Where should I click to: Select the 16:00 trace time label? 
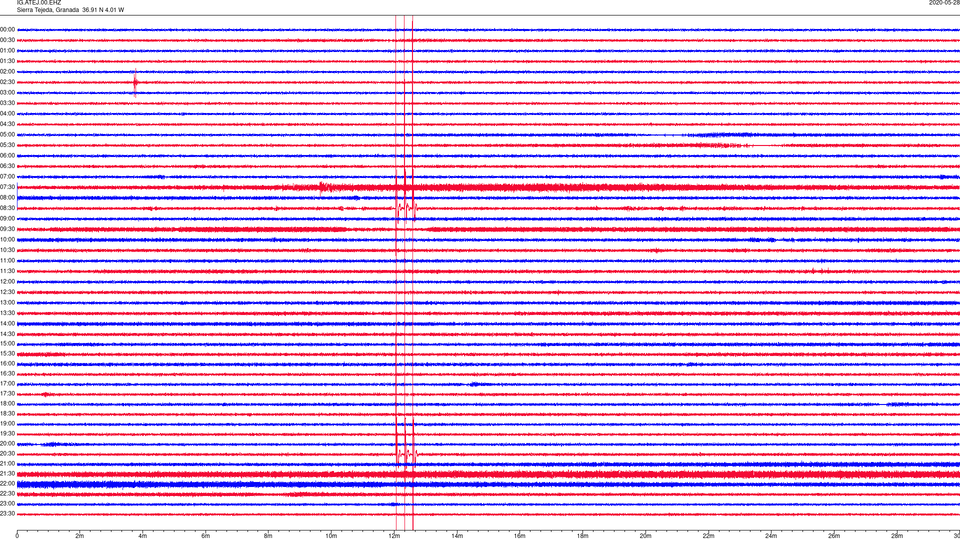pyautogui.click(x=7, y=364)
